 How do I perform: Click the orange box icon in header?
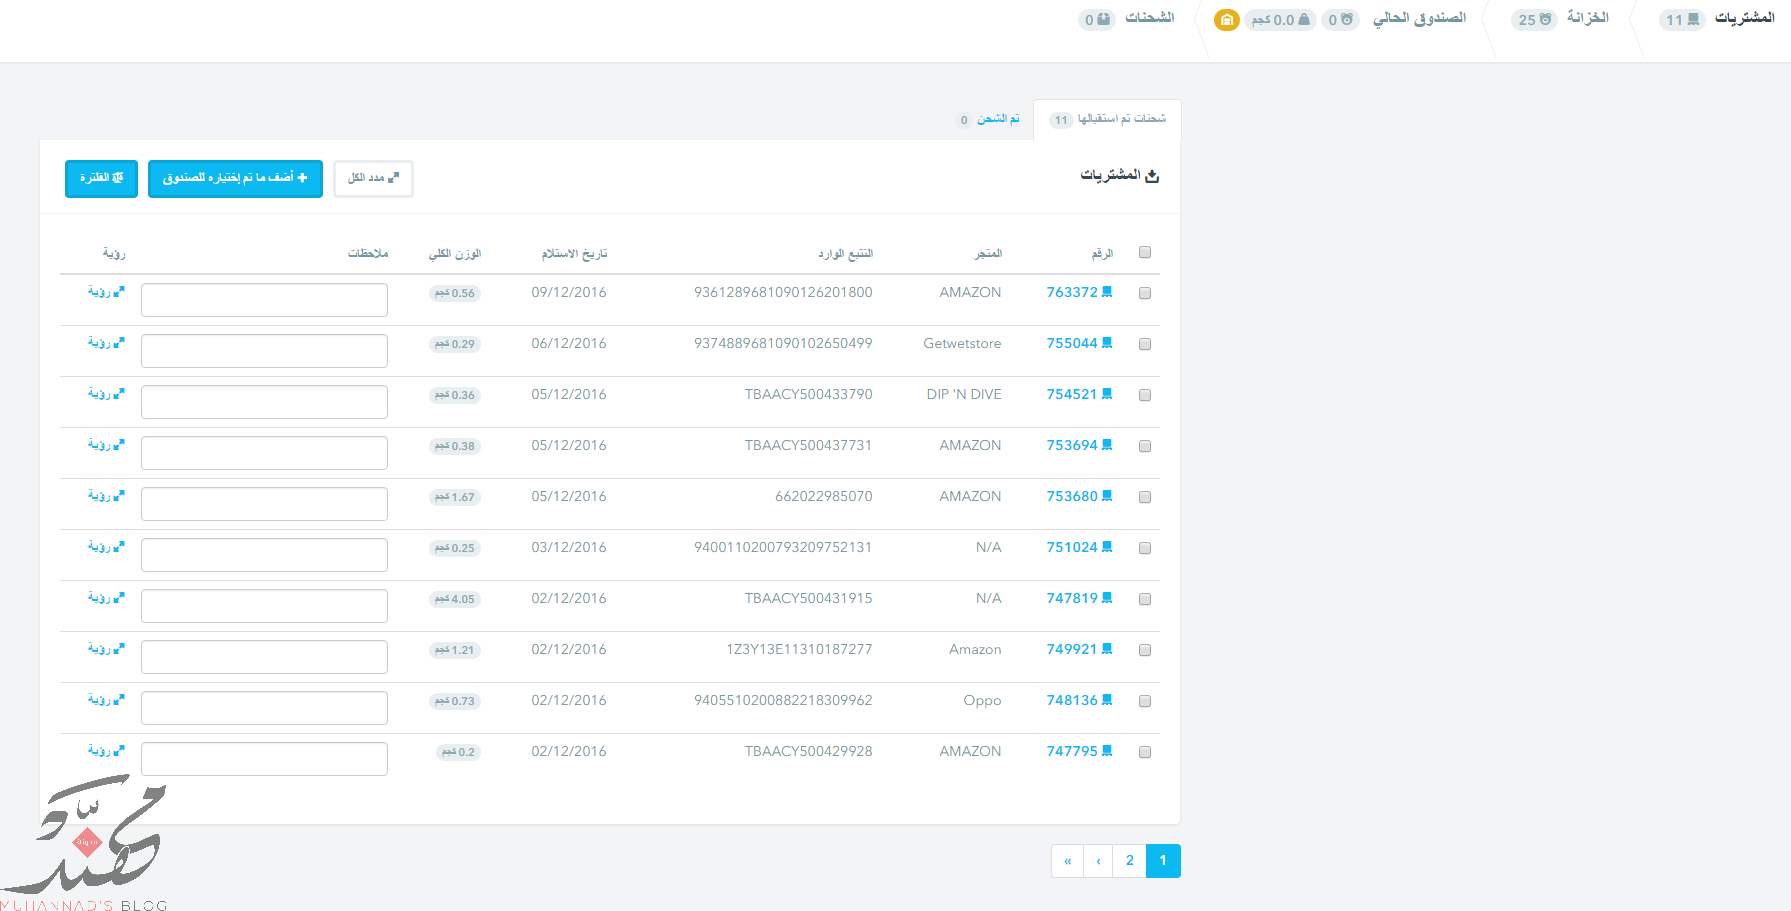[1227, 20]
